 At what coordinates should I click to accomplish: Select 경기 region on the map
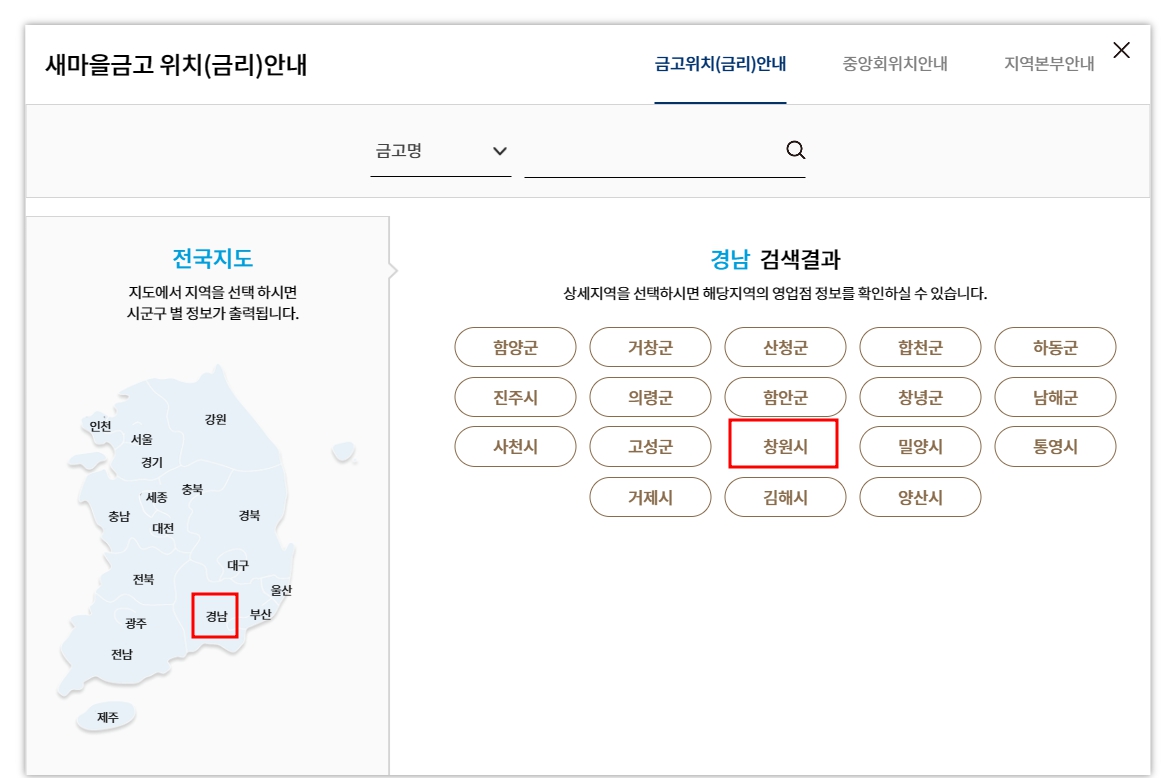pyautogui.click(x=151, y=462)
